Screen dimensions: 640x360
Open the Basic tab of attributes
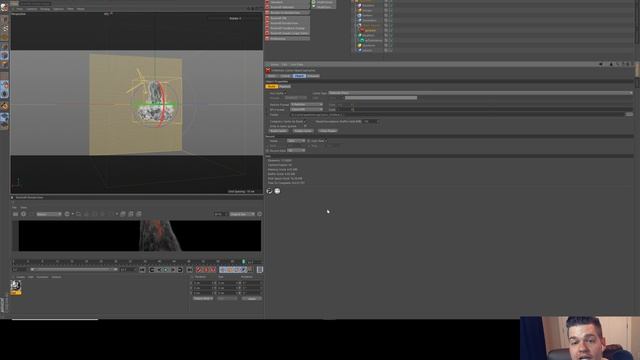point(272,76)
